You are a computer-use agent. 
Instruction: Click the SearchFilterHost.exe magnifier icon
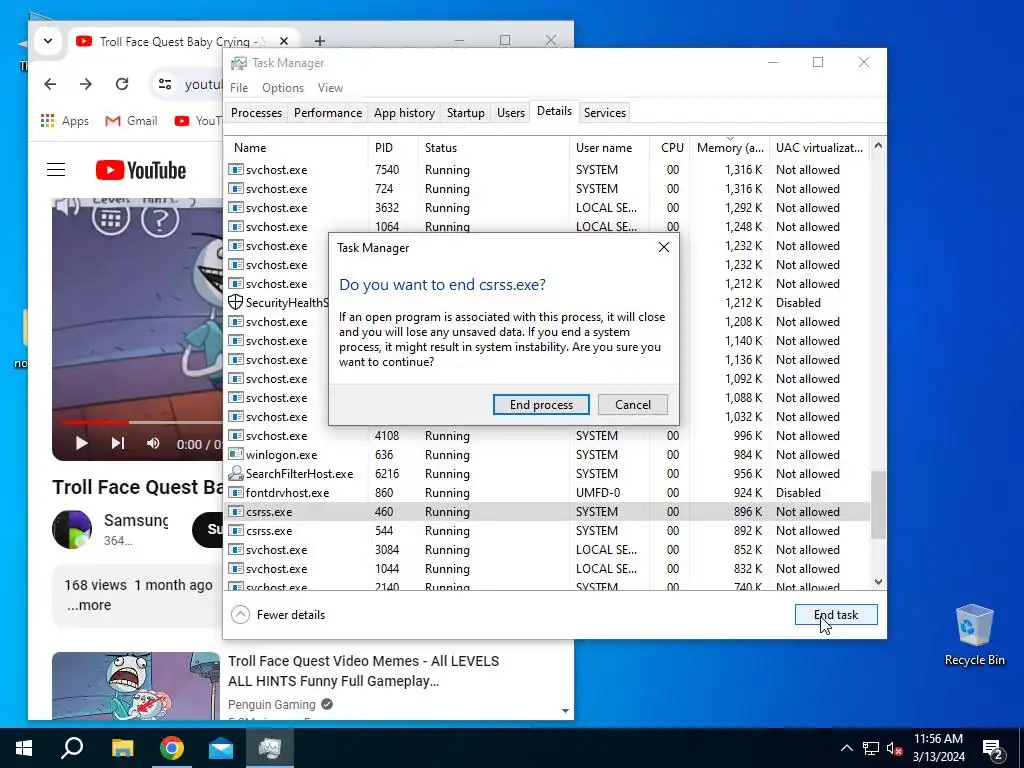tap(235, 473)
